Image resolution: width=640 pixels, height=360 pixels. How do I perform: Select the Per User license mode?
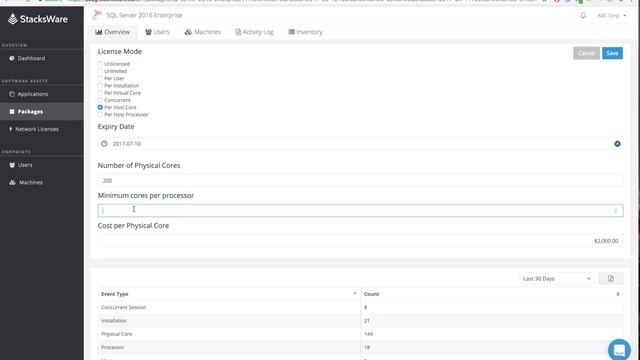[100, 78]
